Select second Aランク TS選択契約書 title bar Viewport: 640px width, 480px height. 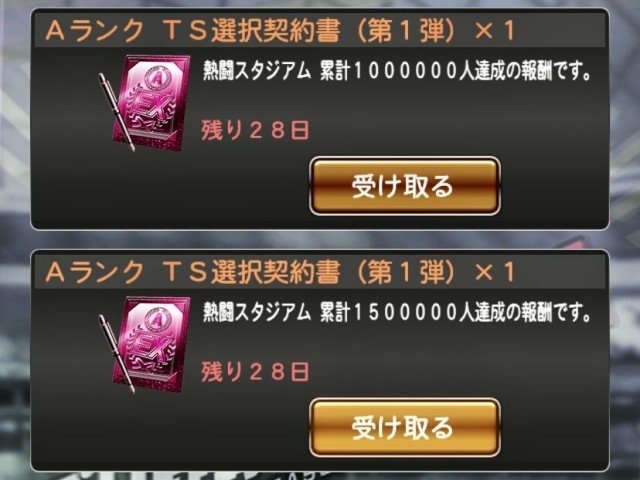click(x=320, y=272)
